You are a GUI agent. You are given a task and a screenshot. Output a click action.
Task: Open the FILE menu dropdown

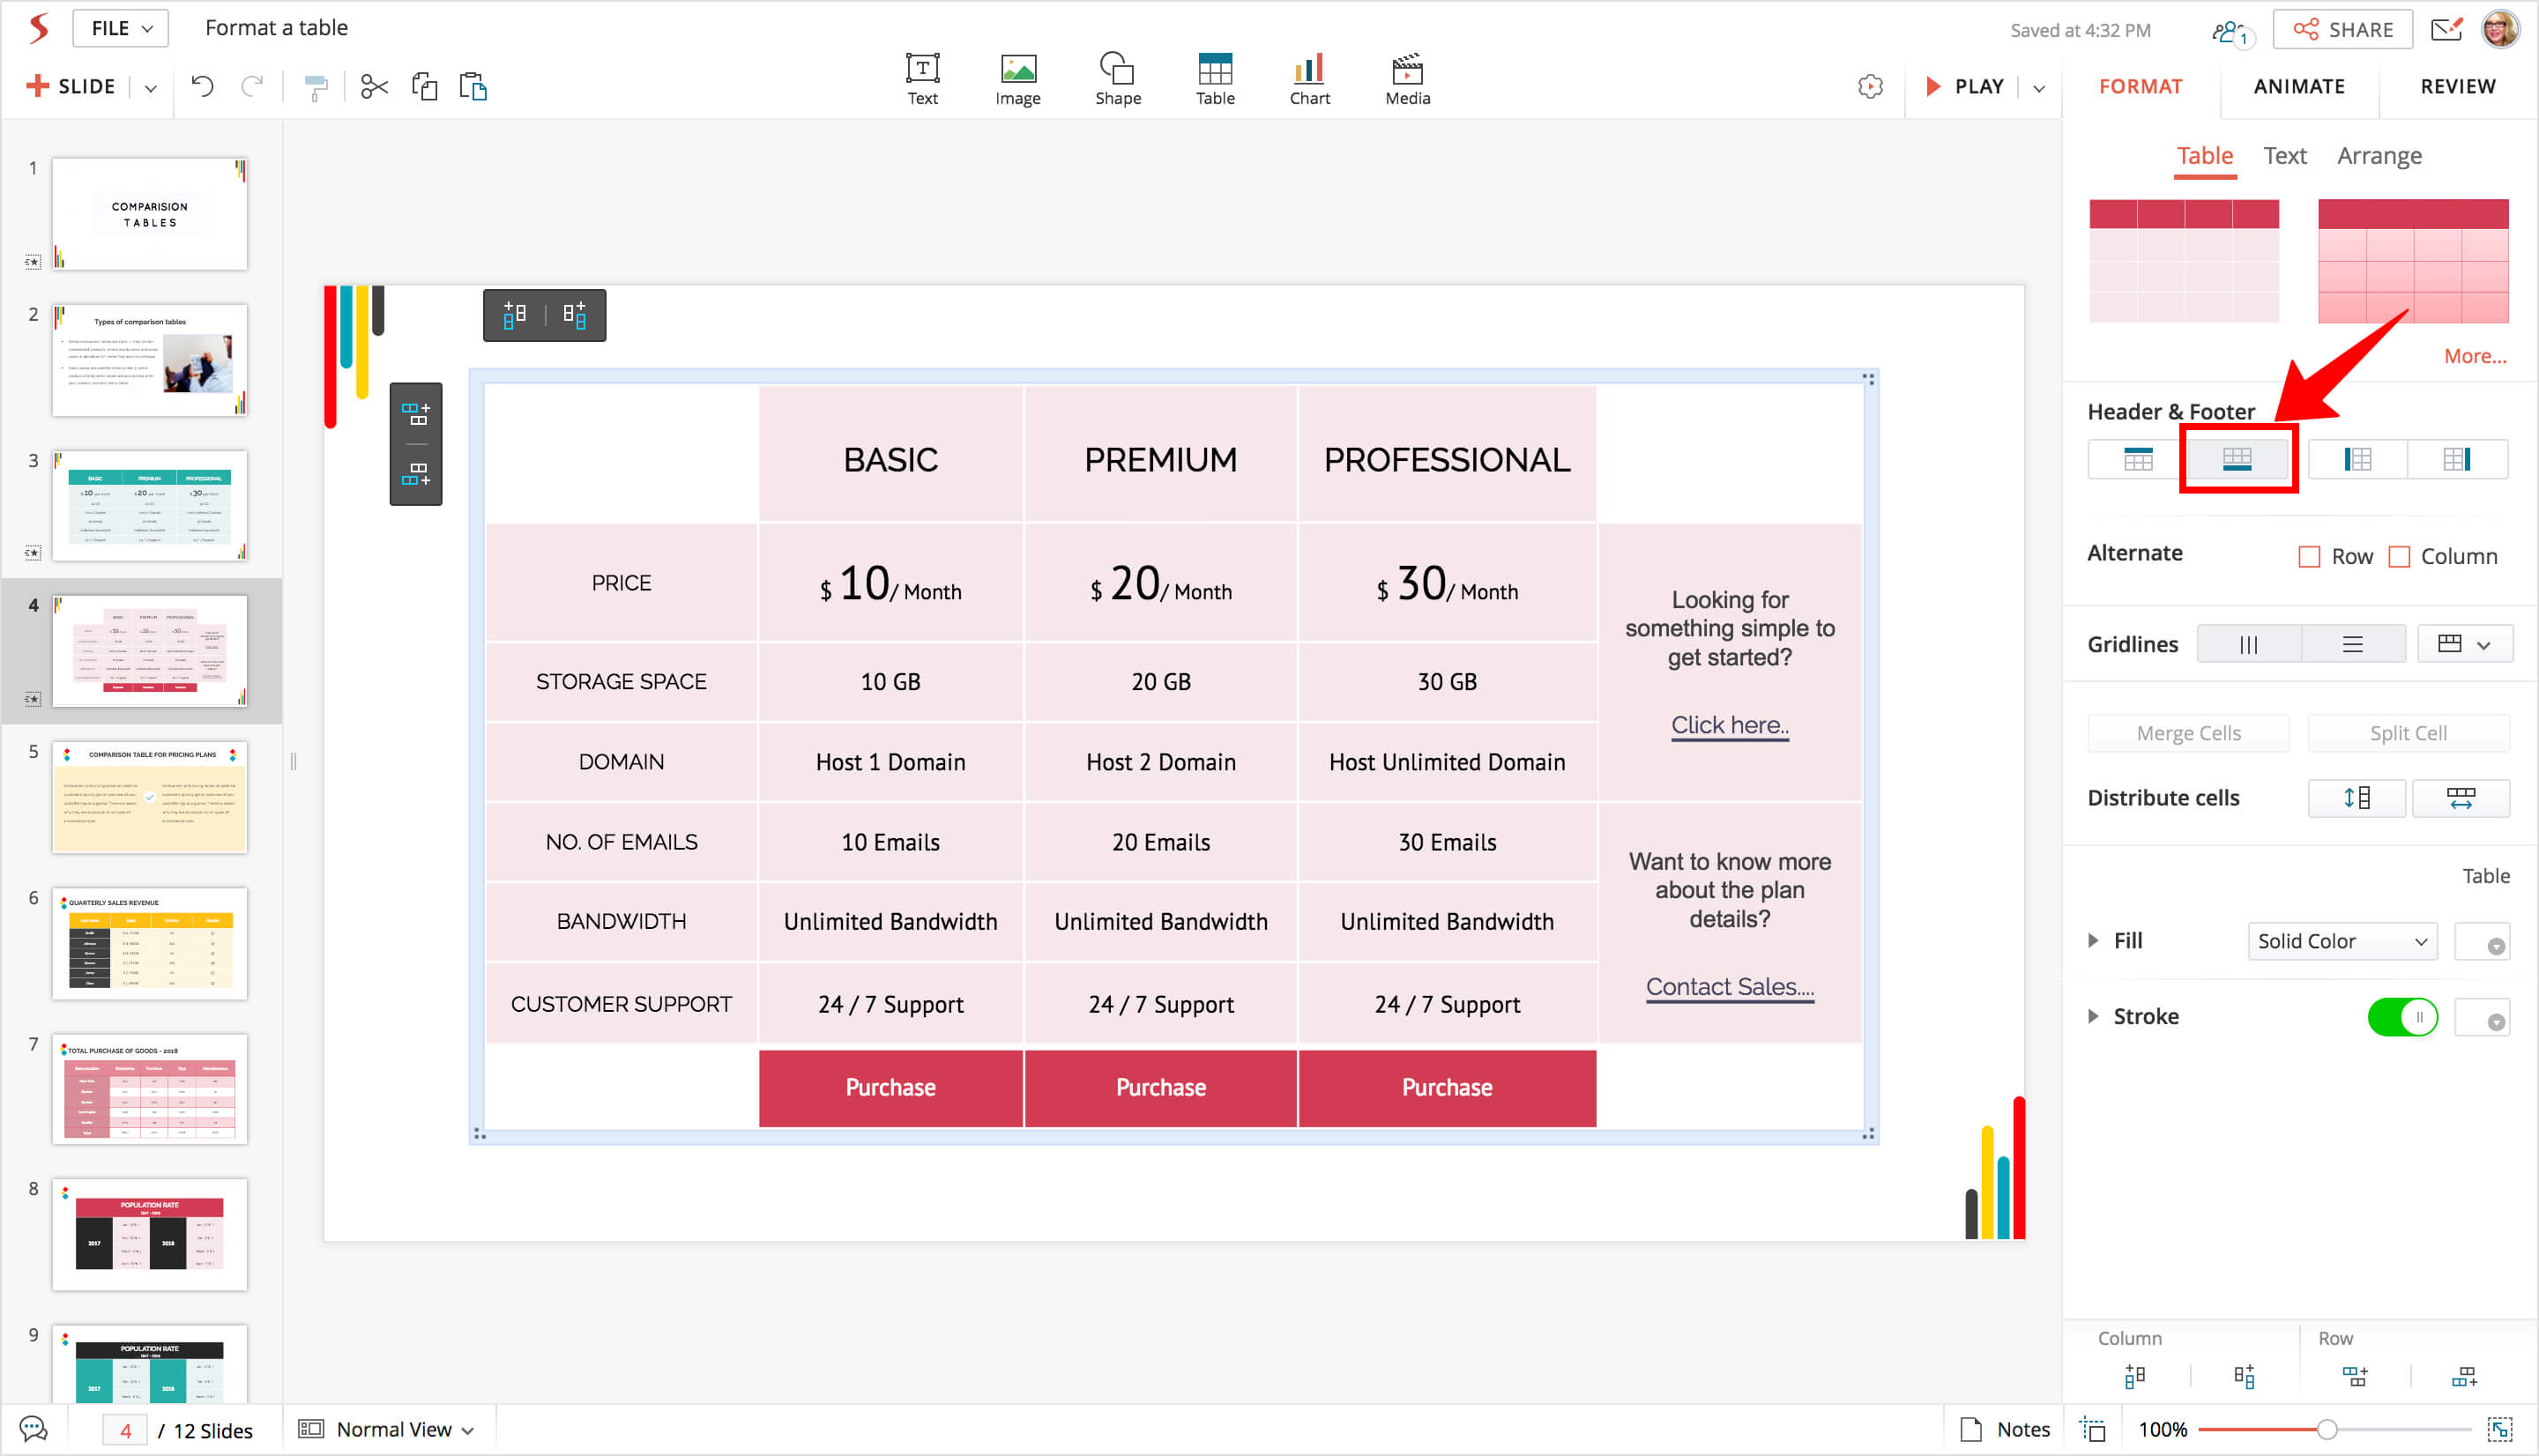coord(121,28)
